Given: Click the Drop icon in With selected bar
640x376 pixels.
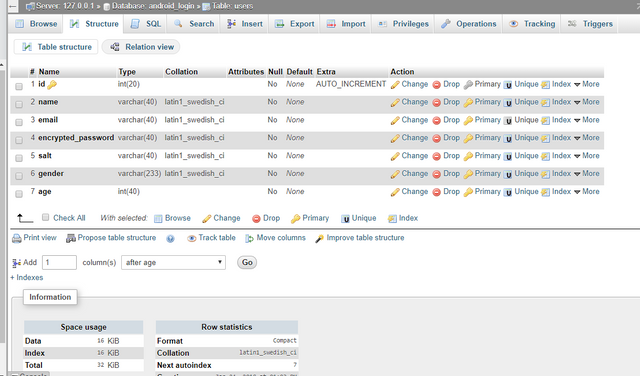Looking at the screenshot, I should 256,219.
